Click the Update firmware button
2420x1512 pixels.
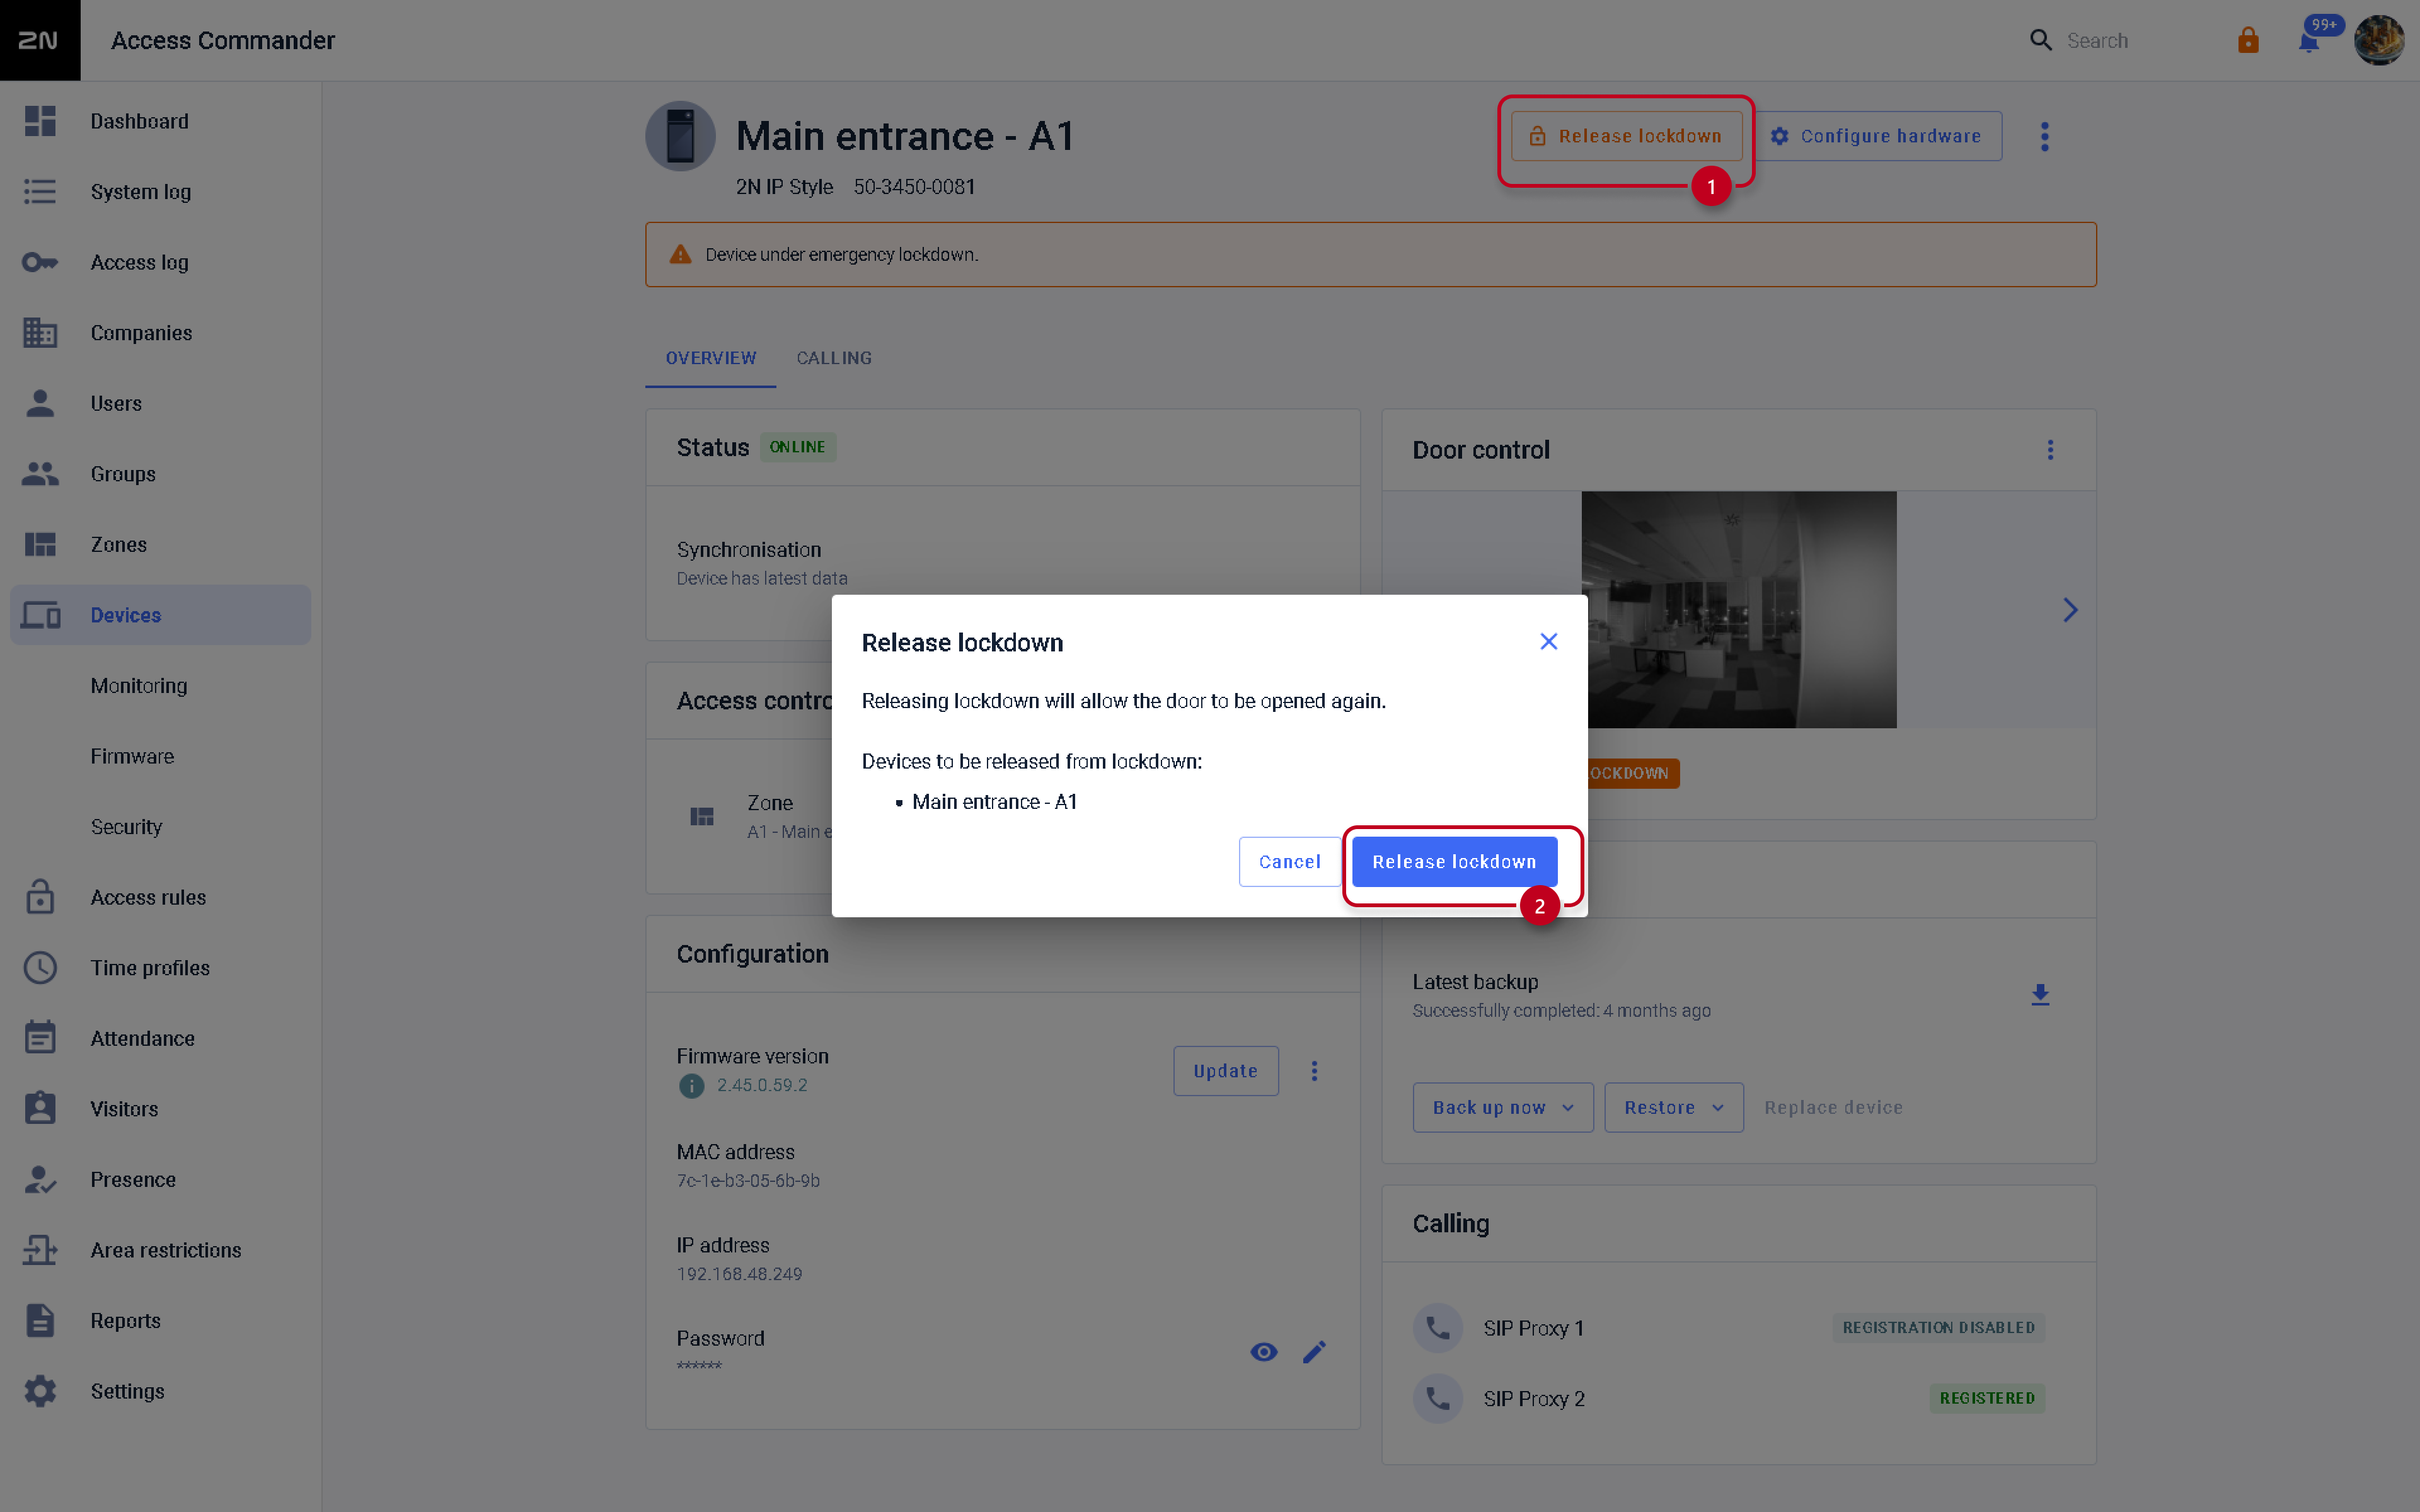[1225, 1071]
